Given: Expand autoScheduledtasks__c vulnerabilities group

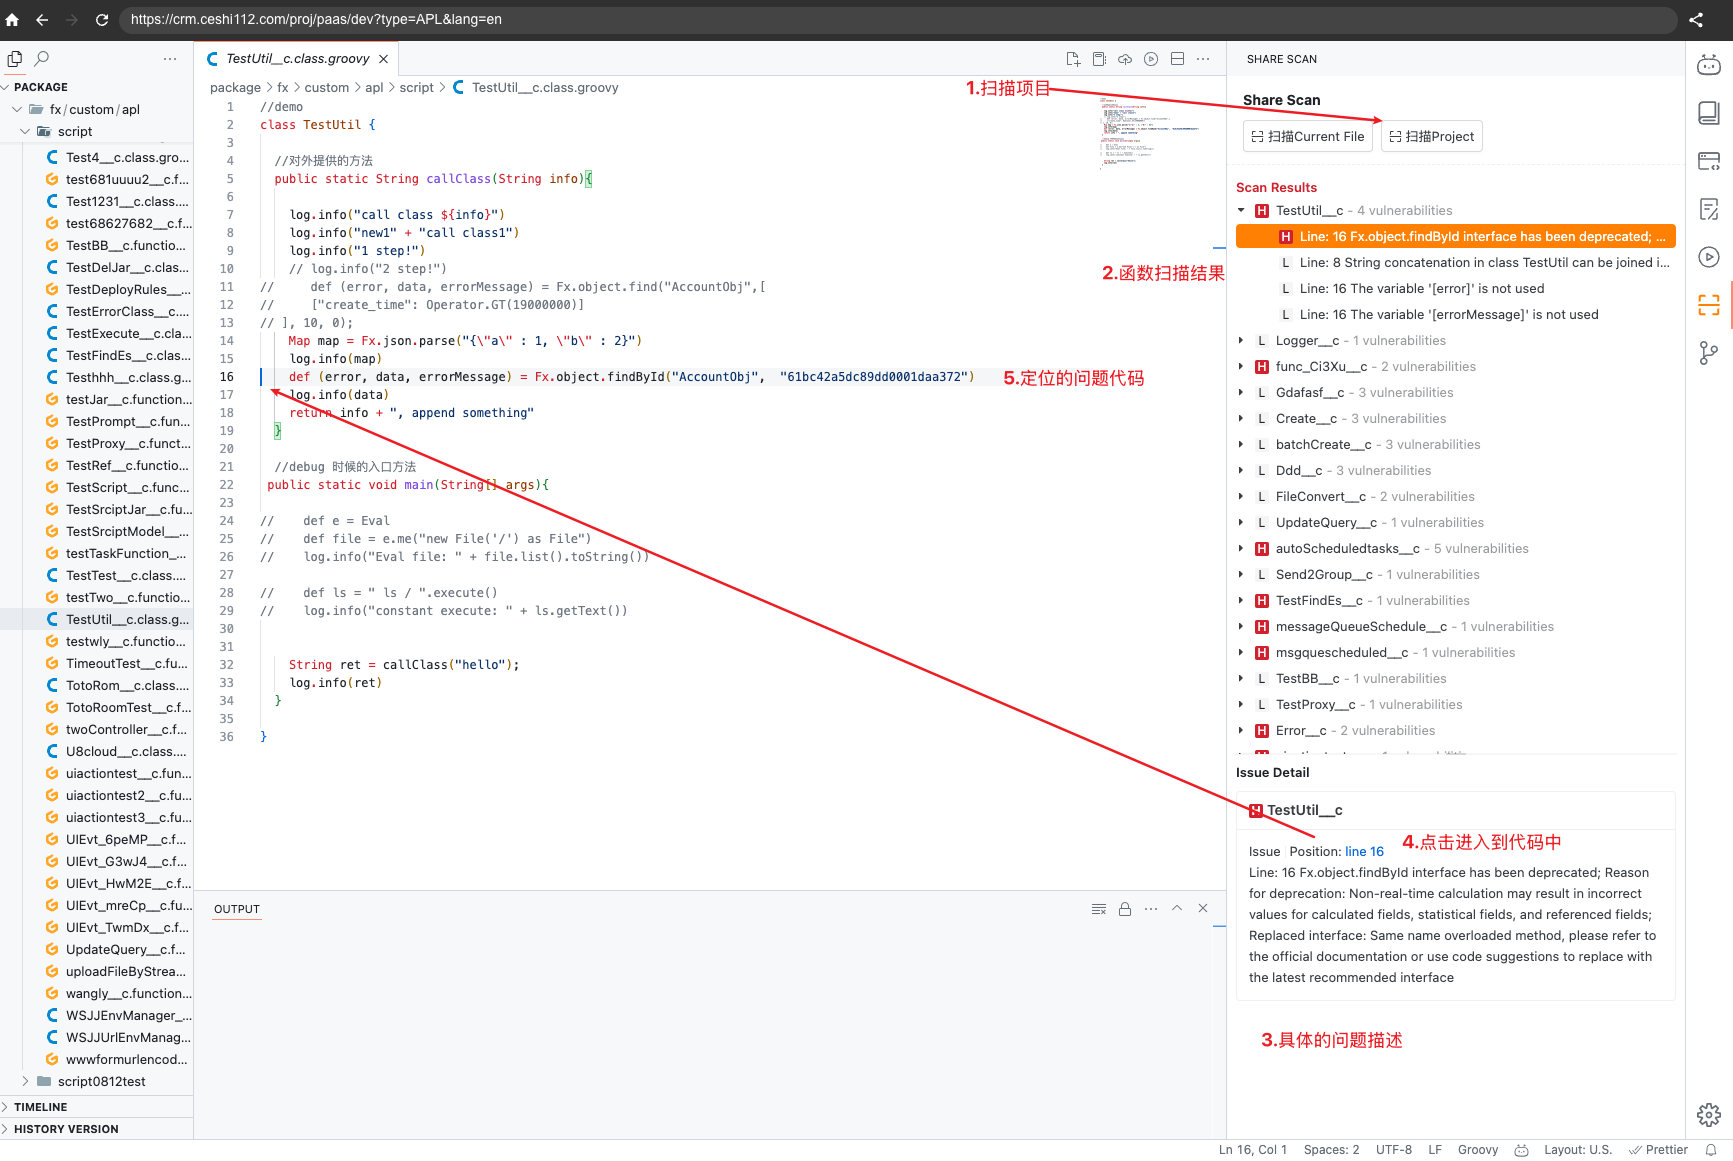Looking at the screenshot, I should click(x=1241, y=549).
